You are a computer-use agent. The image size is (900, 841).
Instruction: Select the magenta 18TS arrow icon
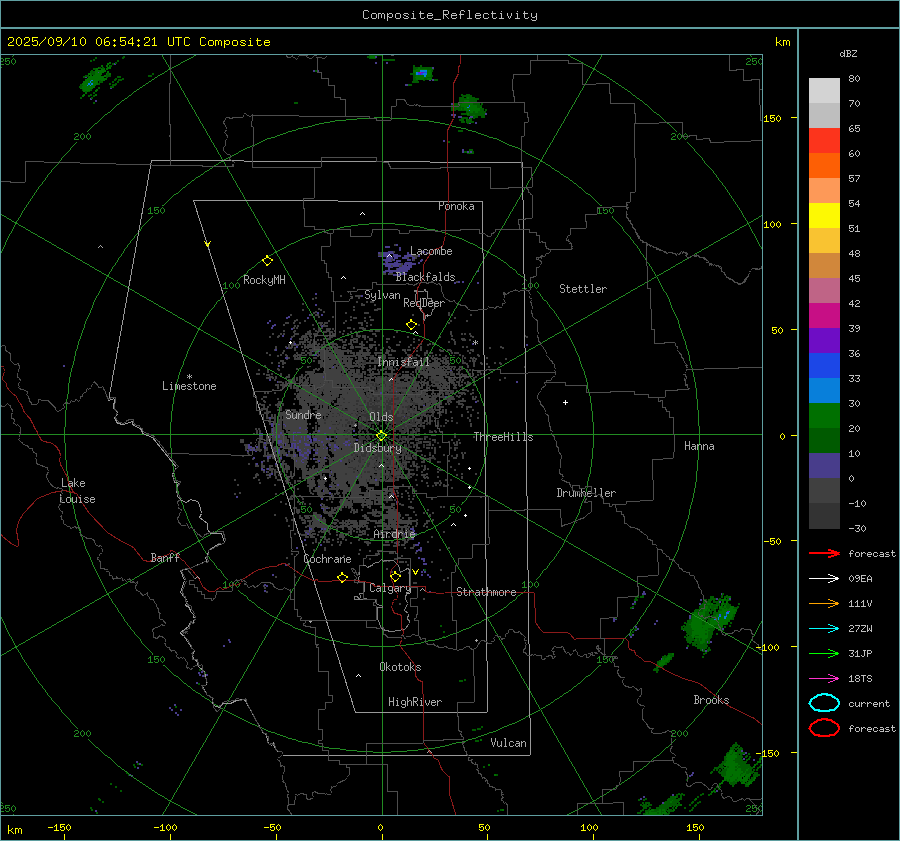(x=824, y=679)
